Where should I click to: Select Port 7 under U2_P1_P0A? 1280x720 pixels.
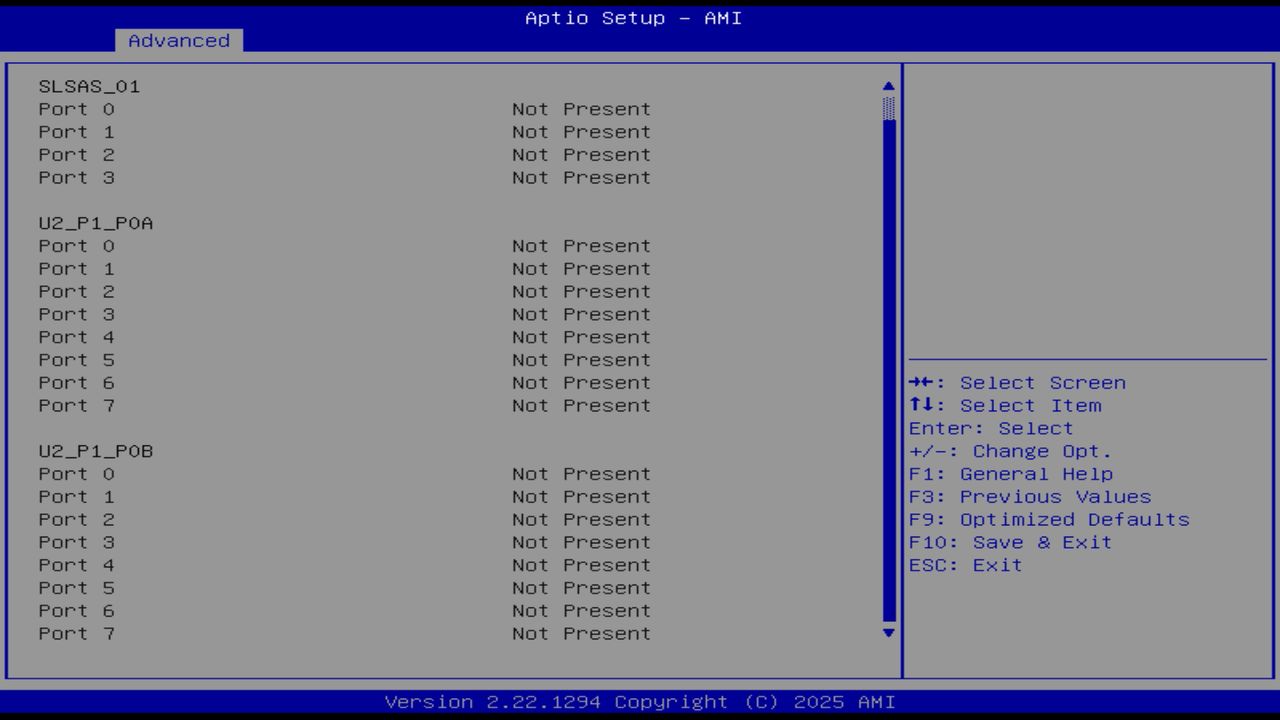pos(75,405)
